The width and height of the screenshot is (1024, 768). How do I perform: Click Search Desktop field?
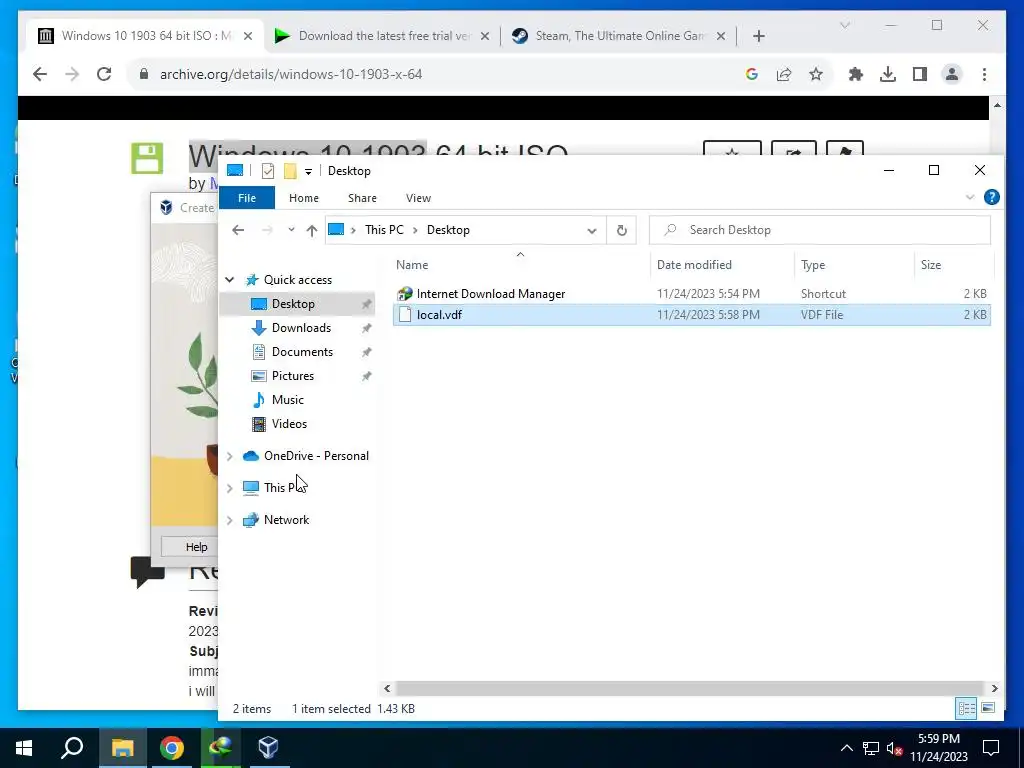[x=820, y=230]
